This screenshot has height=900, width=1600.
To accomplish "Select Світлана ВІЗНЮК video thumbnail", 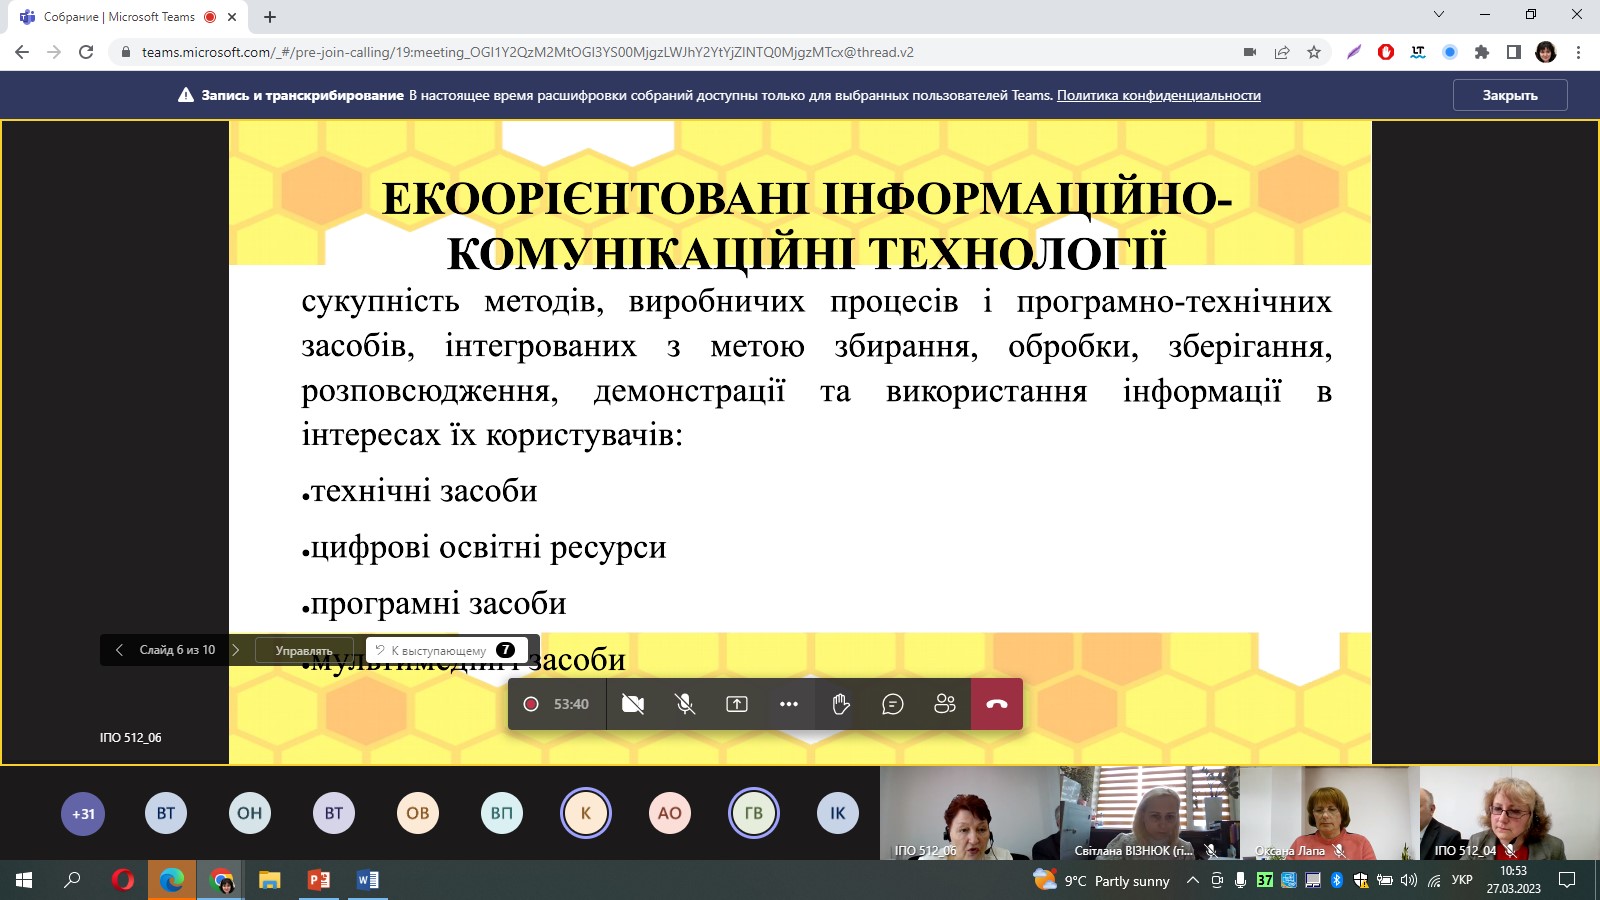I will tap(1149, 812).
